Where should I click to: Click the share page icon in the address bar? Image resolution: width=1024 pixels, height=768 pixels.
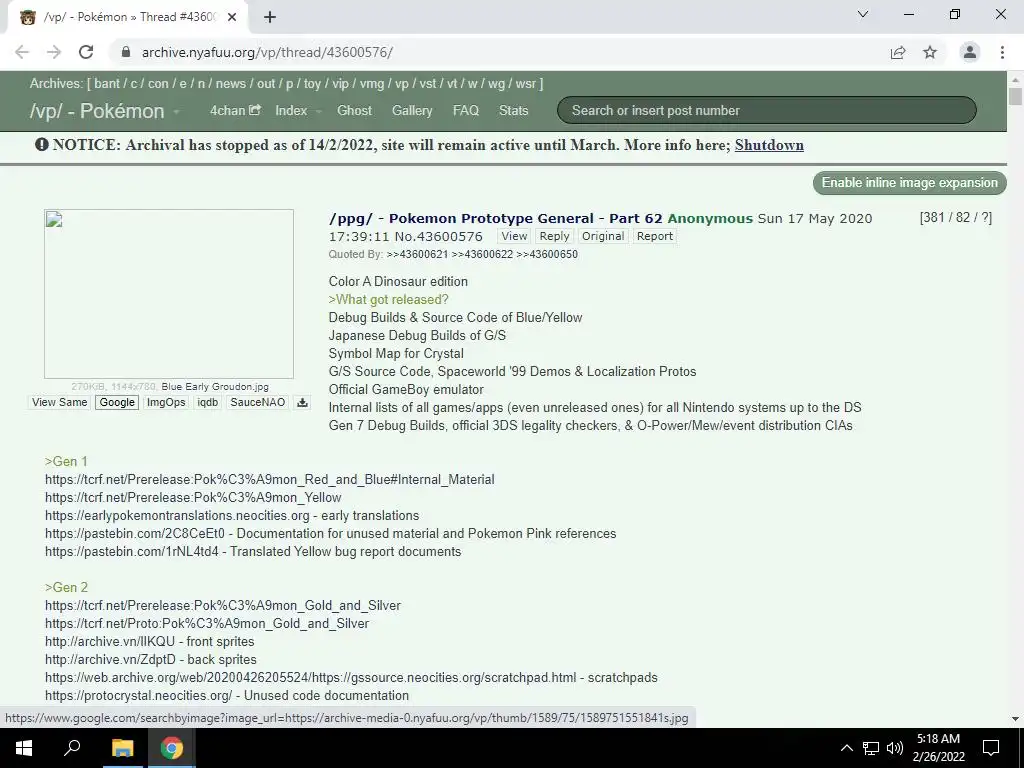[x=898, y=52]
